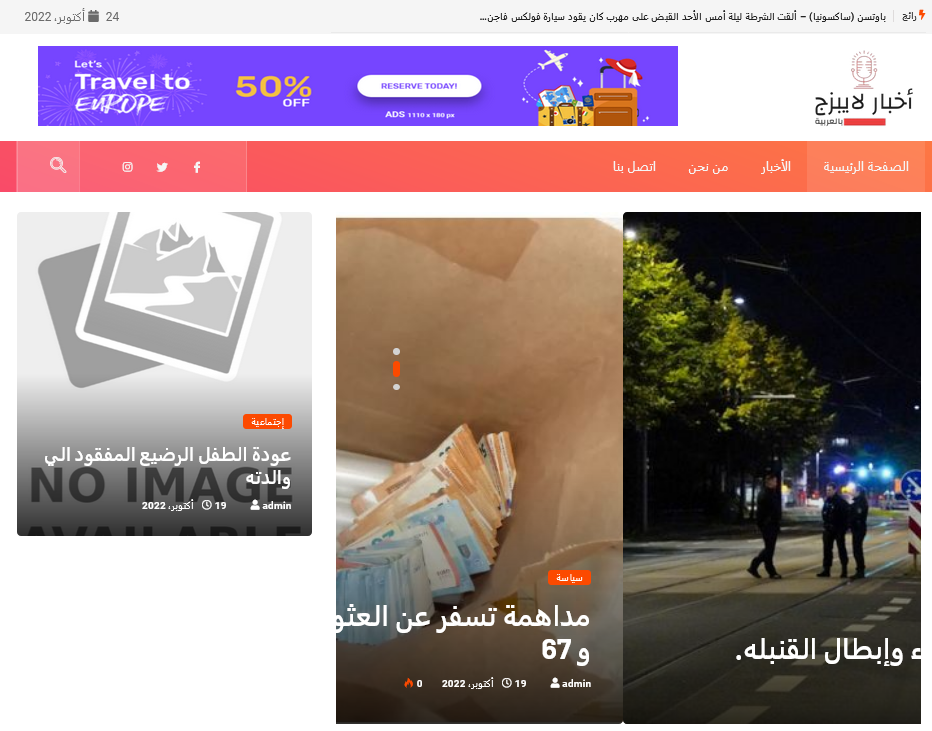The height and width of the screenshot is (731, 932).
Task: Click the flame views icon on money post
Action: tap(408, 683)
